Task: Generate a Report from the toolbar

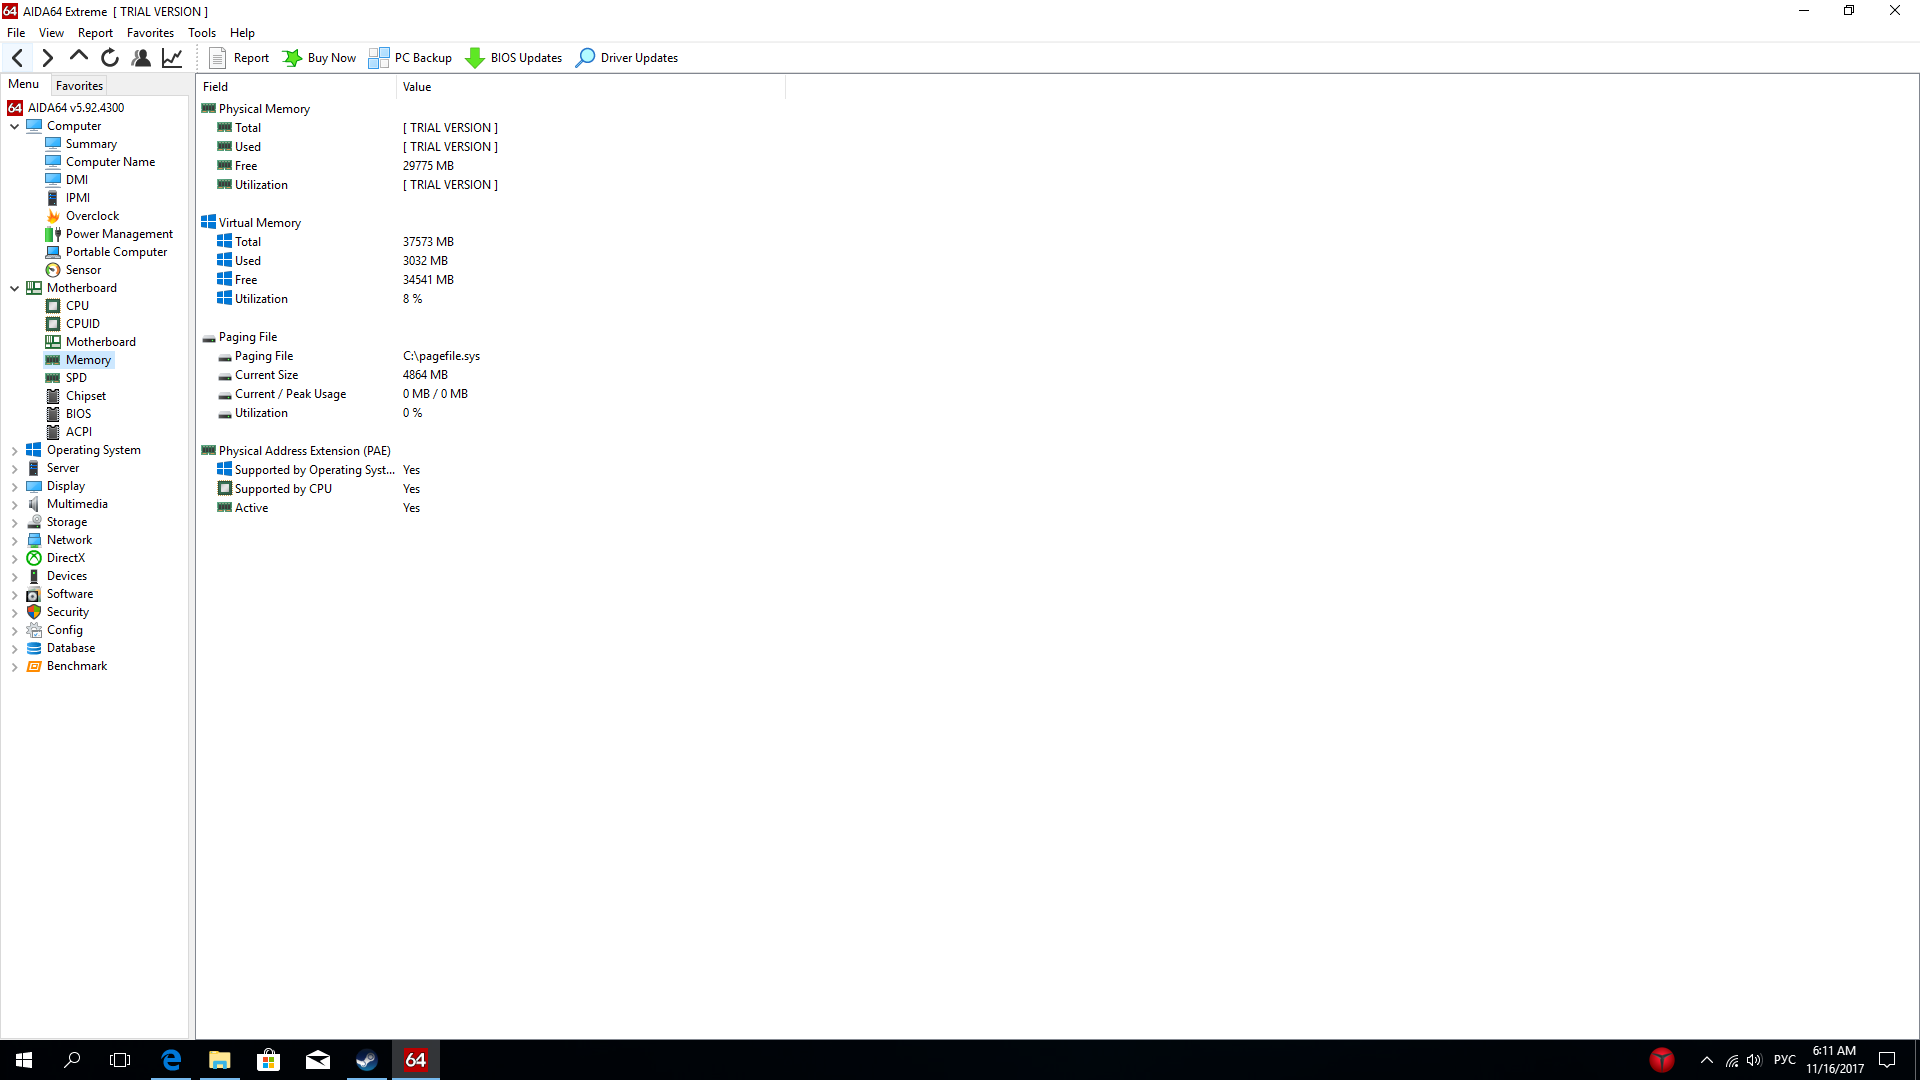Action: (x=239, y=58)
